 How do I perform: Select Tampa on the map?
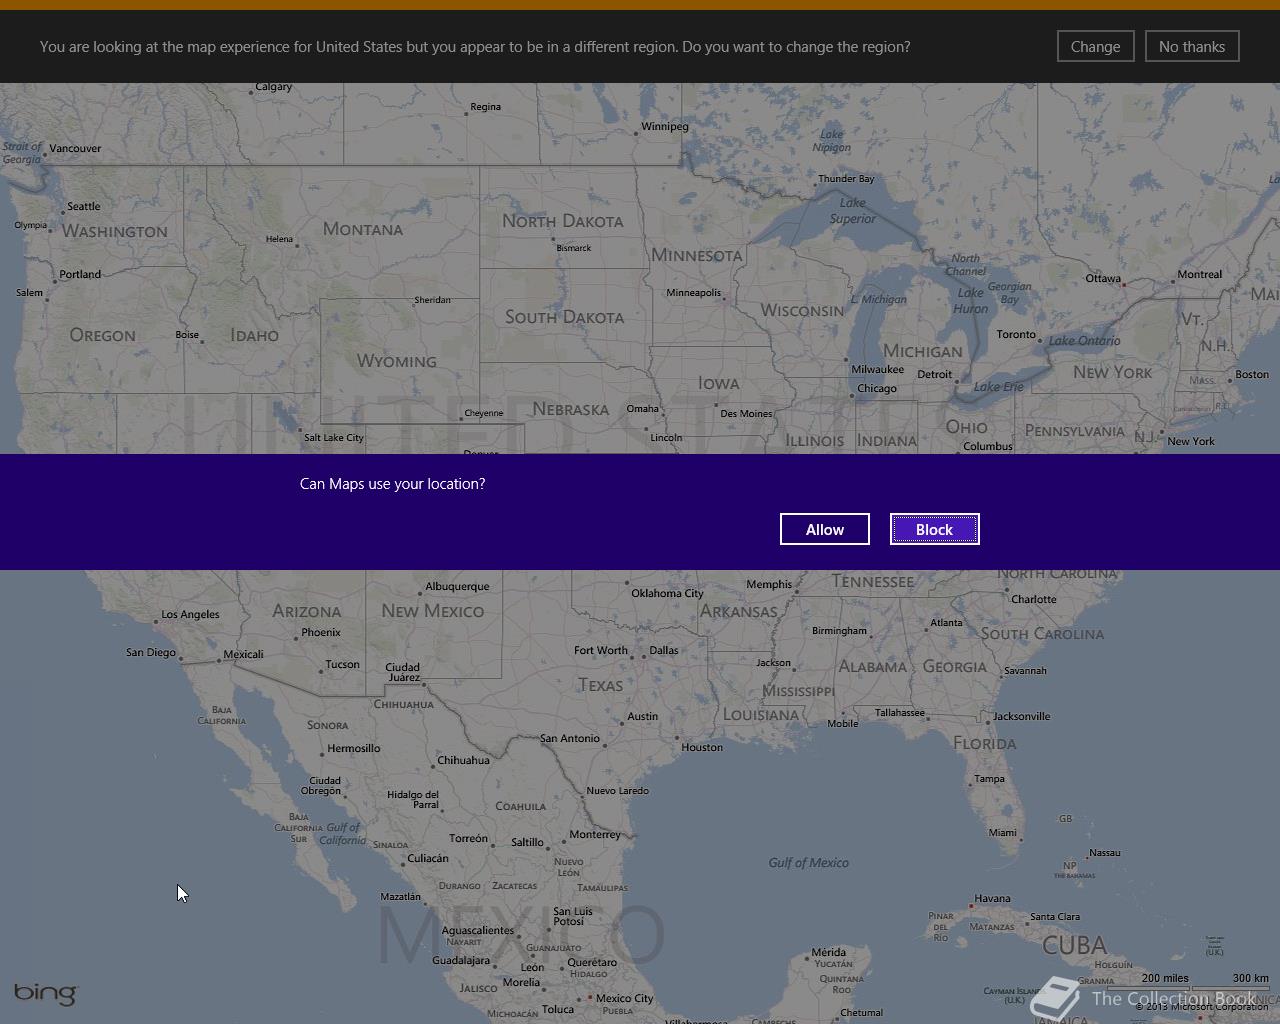coord(989,778)
